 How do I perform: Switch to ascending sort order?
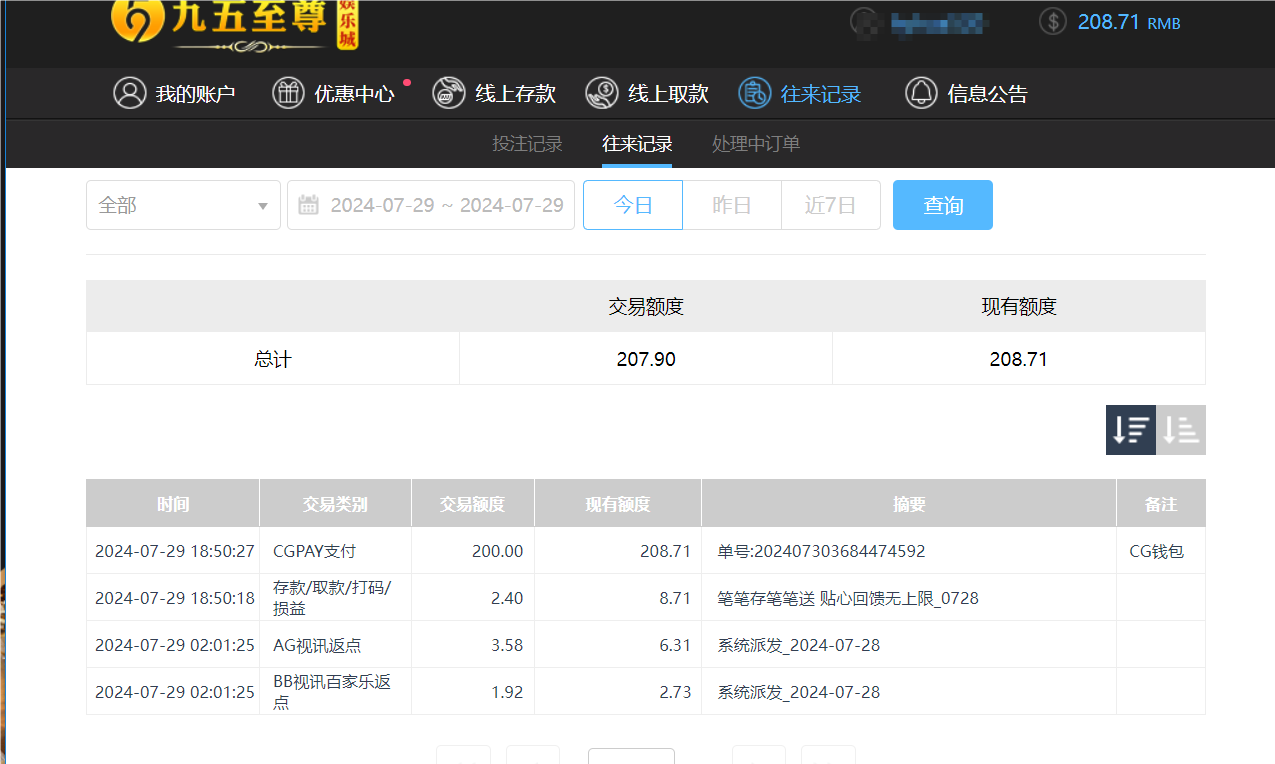1180,429
